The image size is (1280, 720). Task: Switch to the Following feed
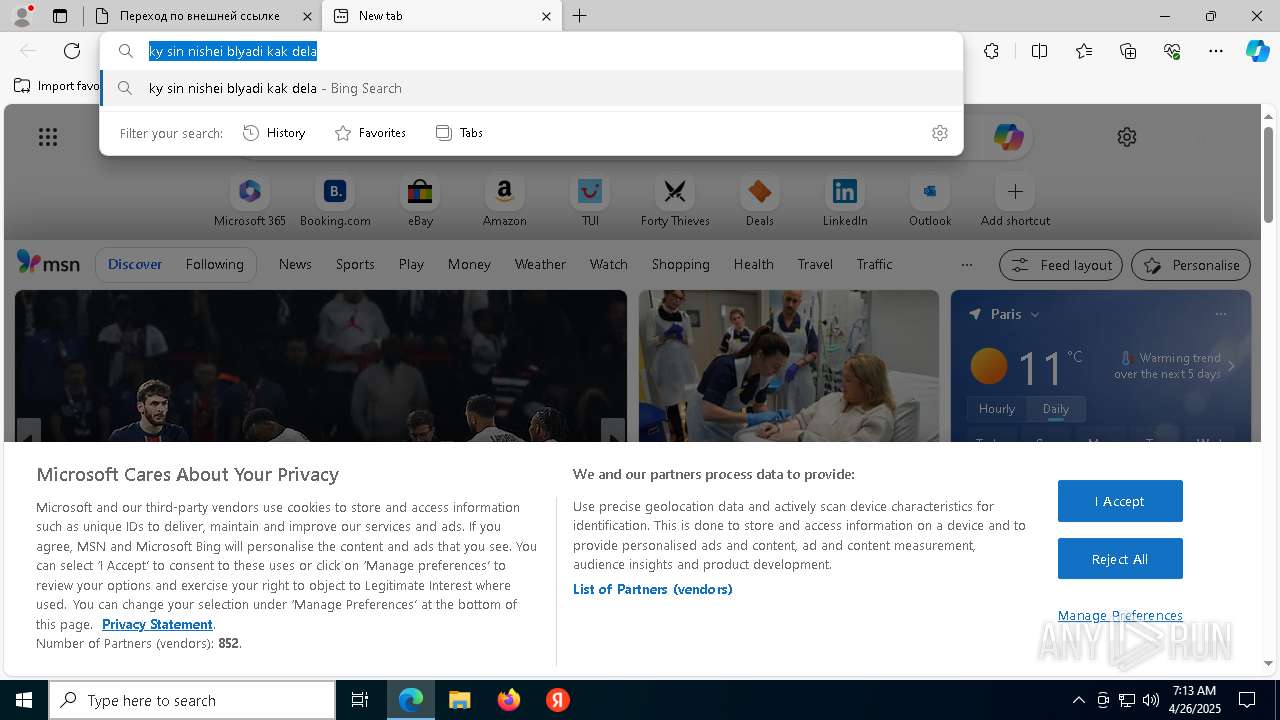point(214,264)
